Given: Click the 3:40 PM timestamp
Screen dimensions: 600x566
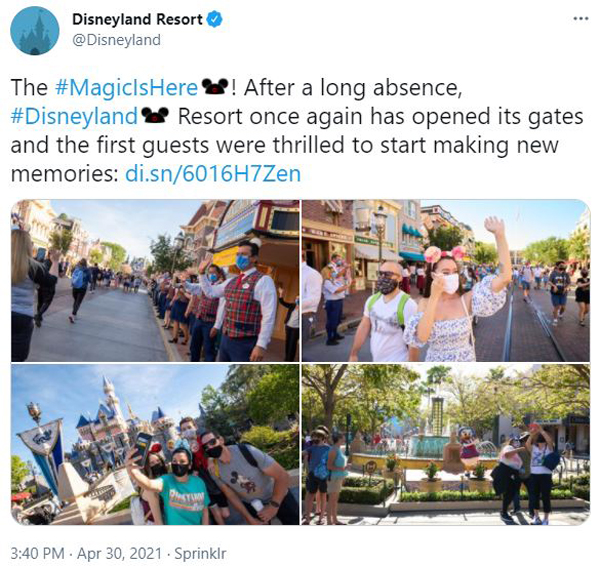Looking at the screenshot, I should tap(38, 553).
